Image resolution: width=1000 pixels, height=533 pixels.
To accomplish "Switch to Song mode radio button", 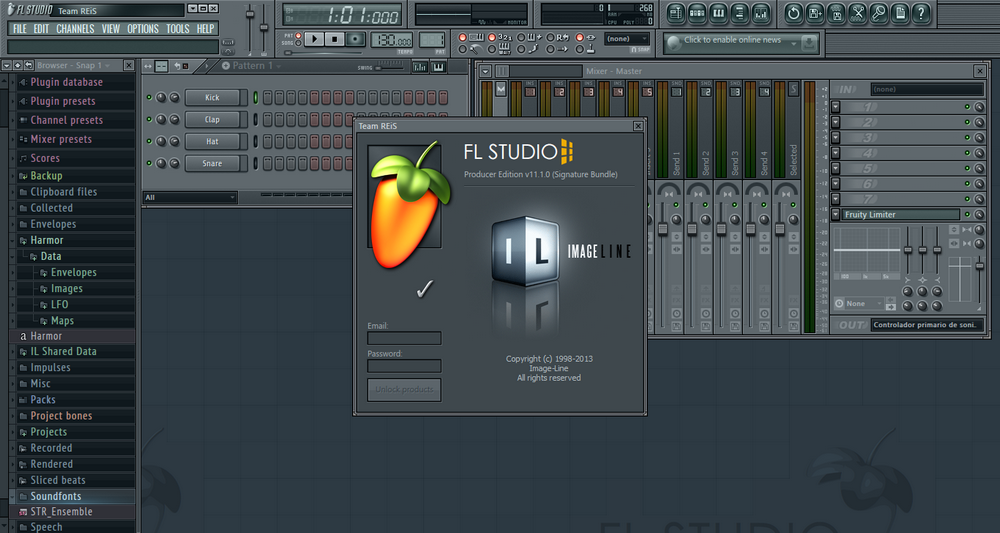I will (298, 43).
